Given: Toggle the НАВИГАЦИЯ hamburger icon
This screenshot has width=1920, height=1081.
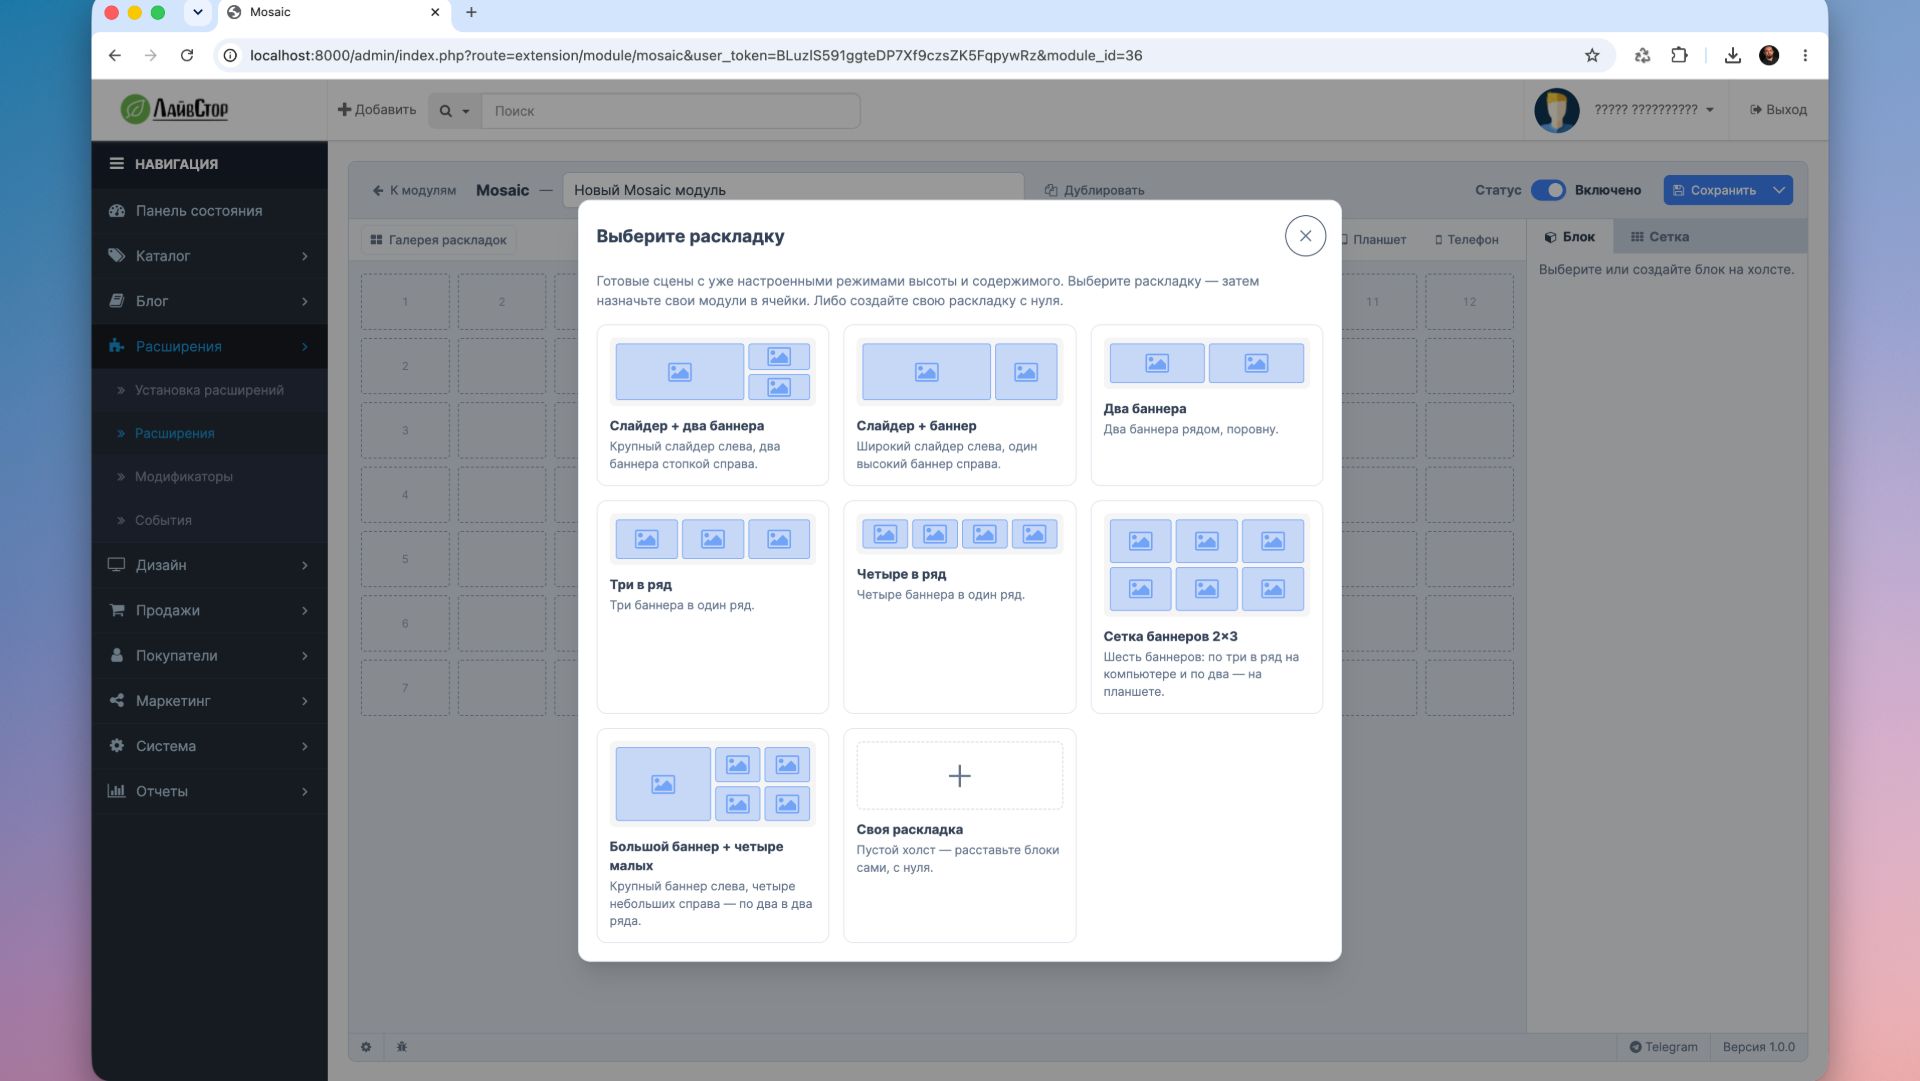Looking at the screenshot, I should pos(116,164).
